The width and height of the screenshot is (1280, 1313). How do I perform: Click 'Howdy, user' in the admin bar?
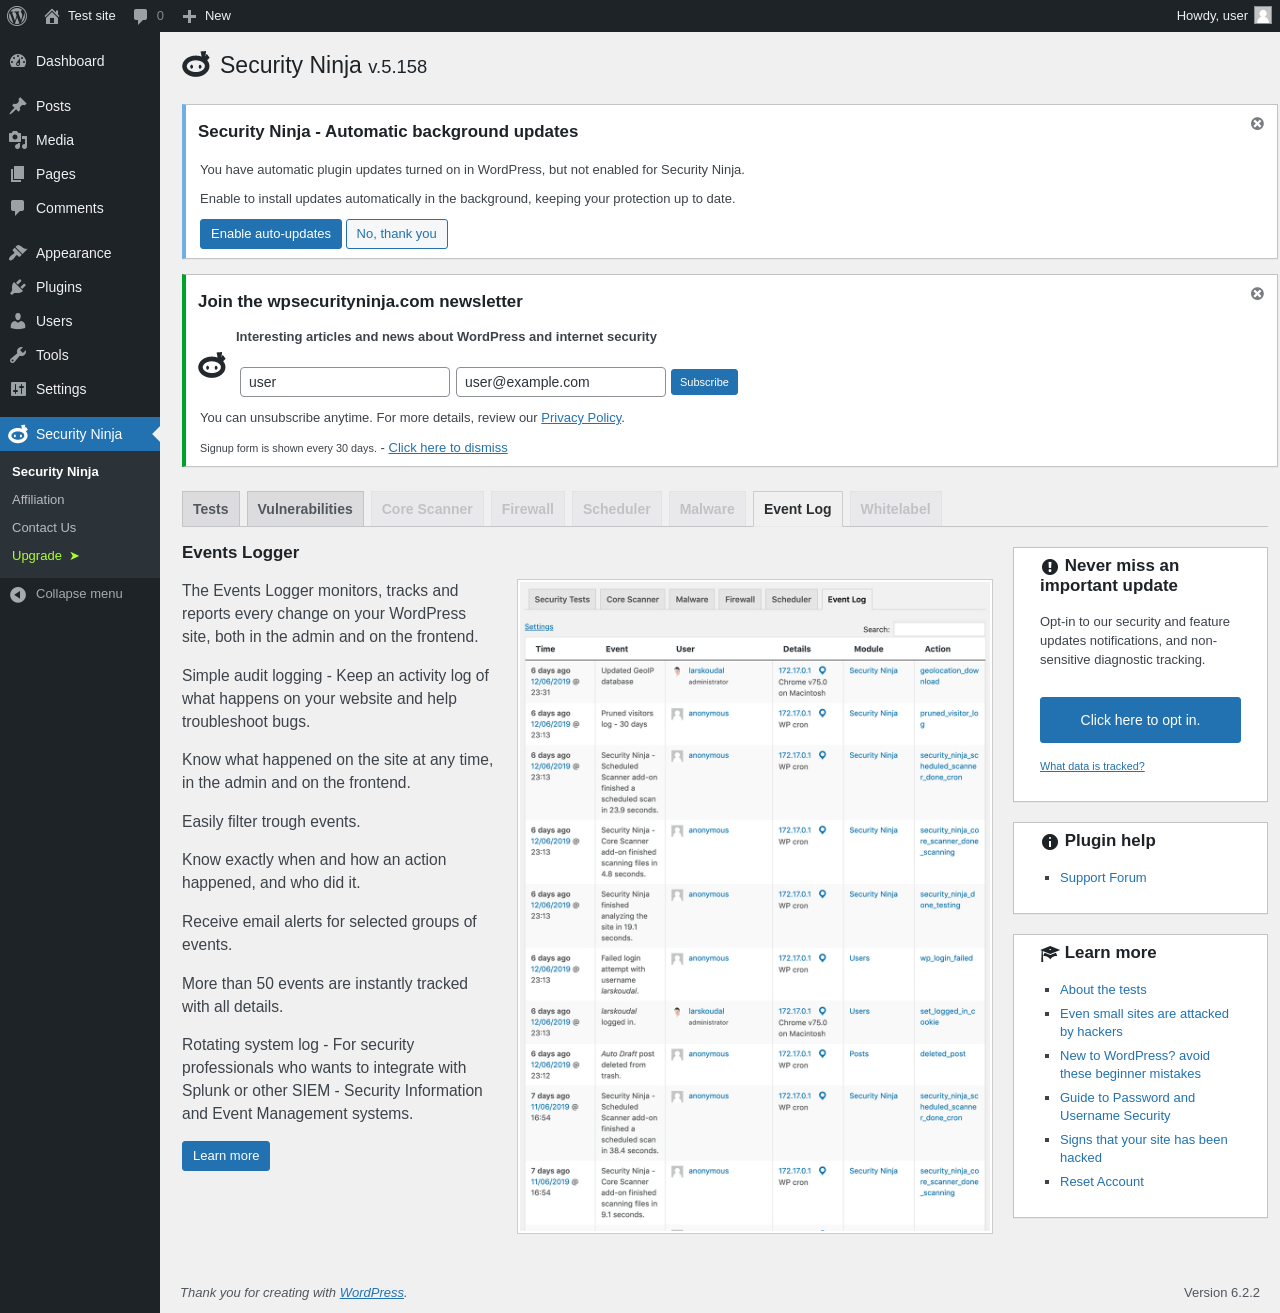pyautogui.click(x=1212, y=16)
